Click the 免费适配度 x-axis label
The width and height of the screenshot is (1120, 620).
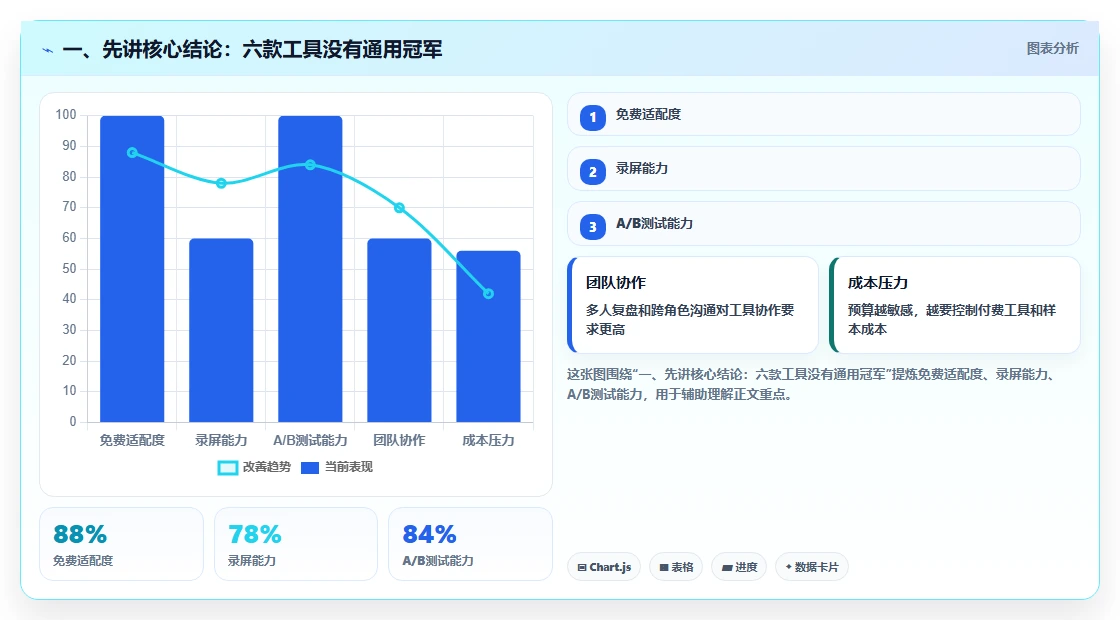[132, 441]
